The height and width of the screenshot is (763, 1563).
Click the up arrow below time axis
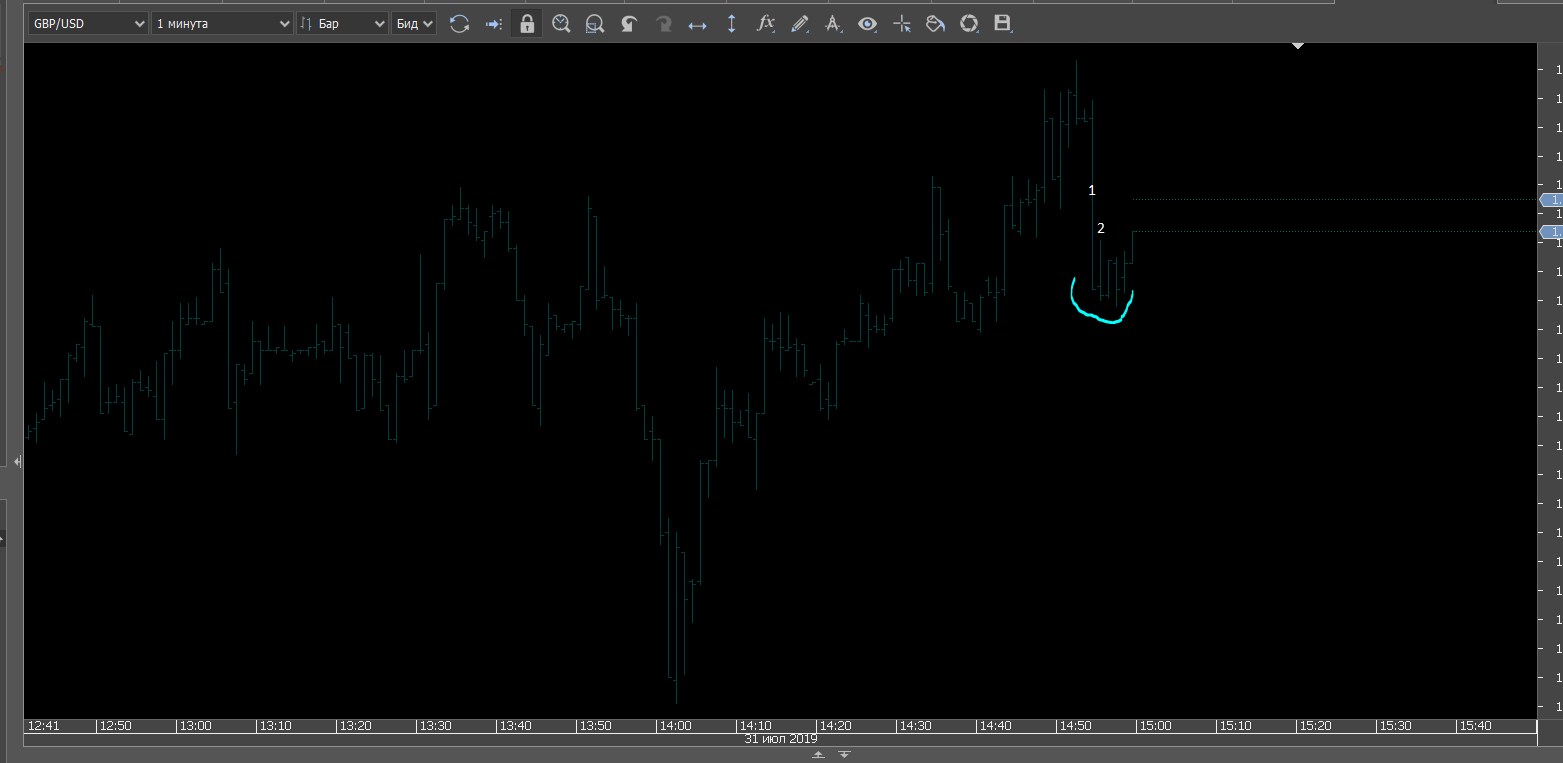(x=818, y=755)
